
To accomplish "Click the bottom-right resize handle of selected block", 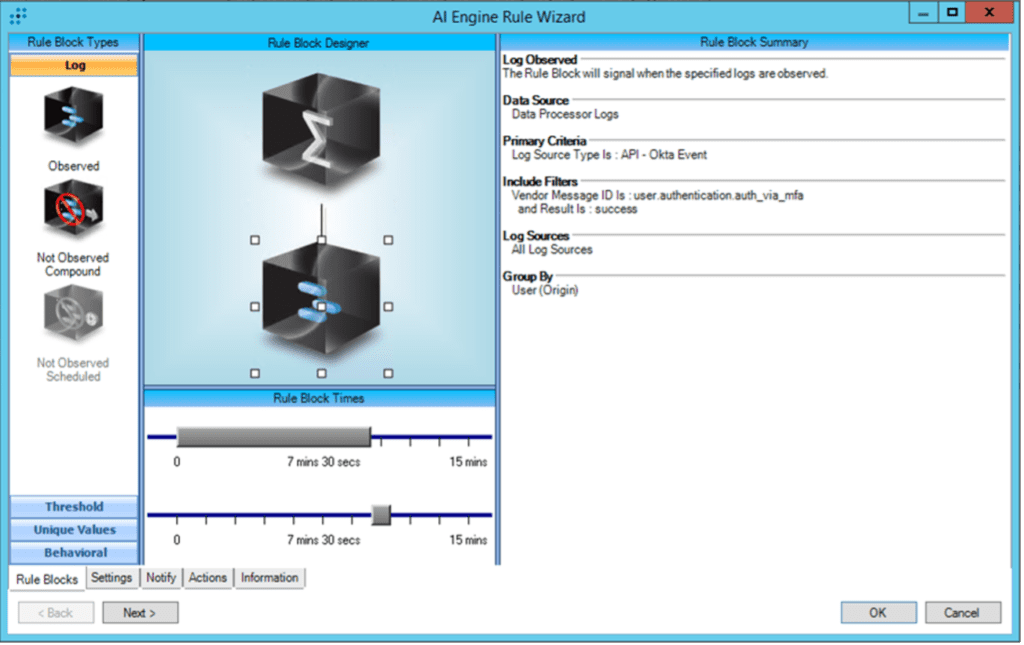I will coord(388,373).
